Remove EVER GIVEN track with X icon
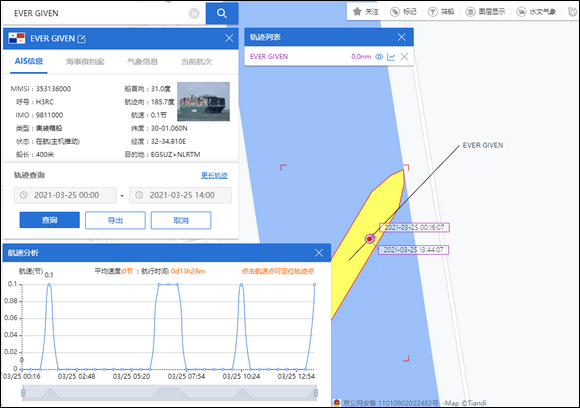580x408 pixels. click(x=404, y=57)
